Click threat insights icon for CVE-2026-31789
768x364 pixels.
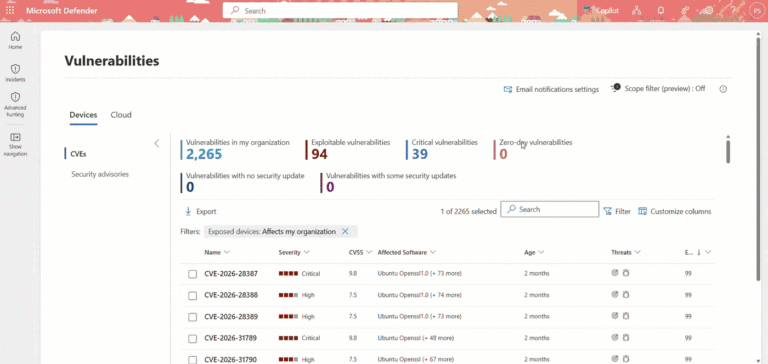point(615,337)
